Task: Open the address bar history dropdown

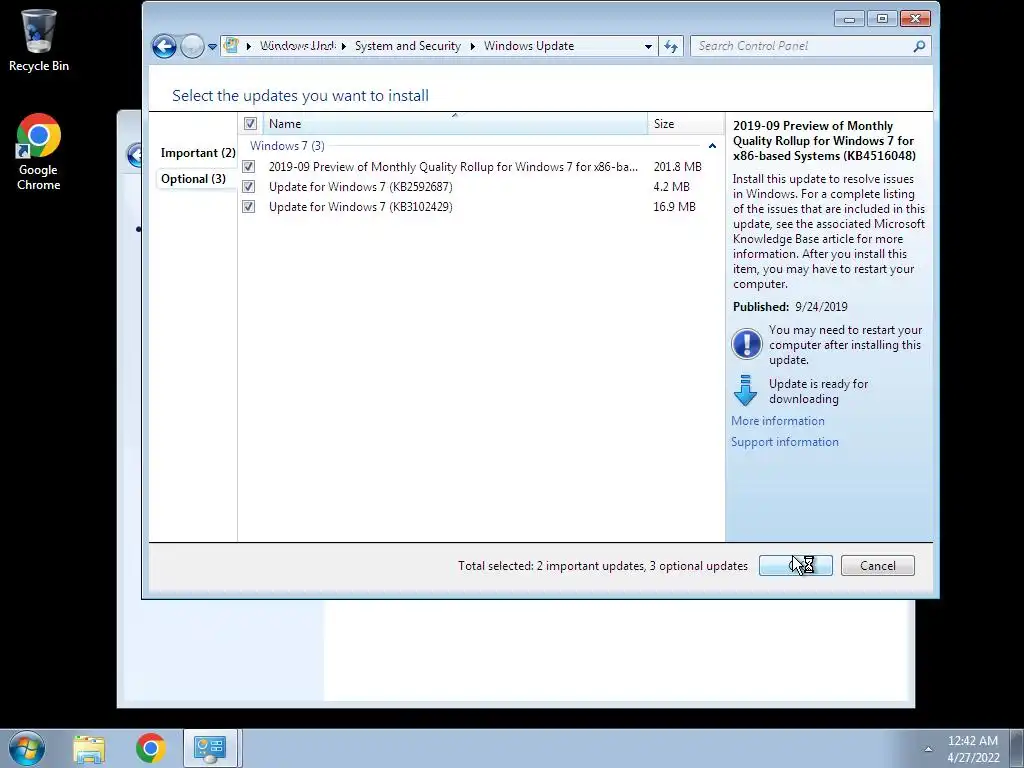Action: pyautogui.click(x=648, y=46)
